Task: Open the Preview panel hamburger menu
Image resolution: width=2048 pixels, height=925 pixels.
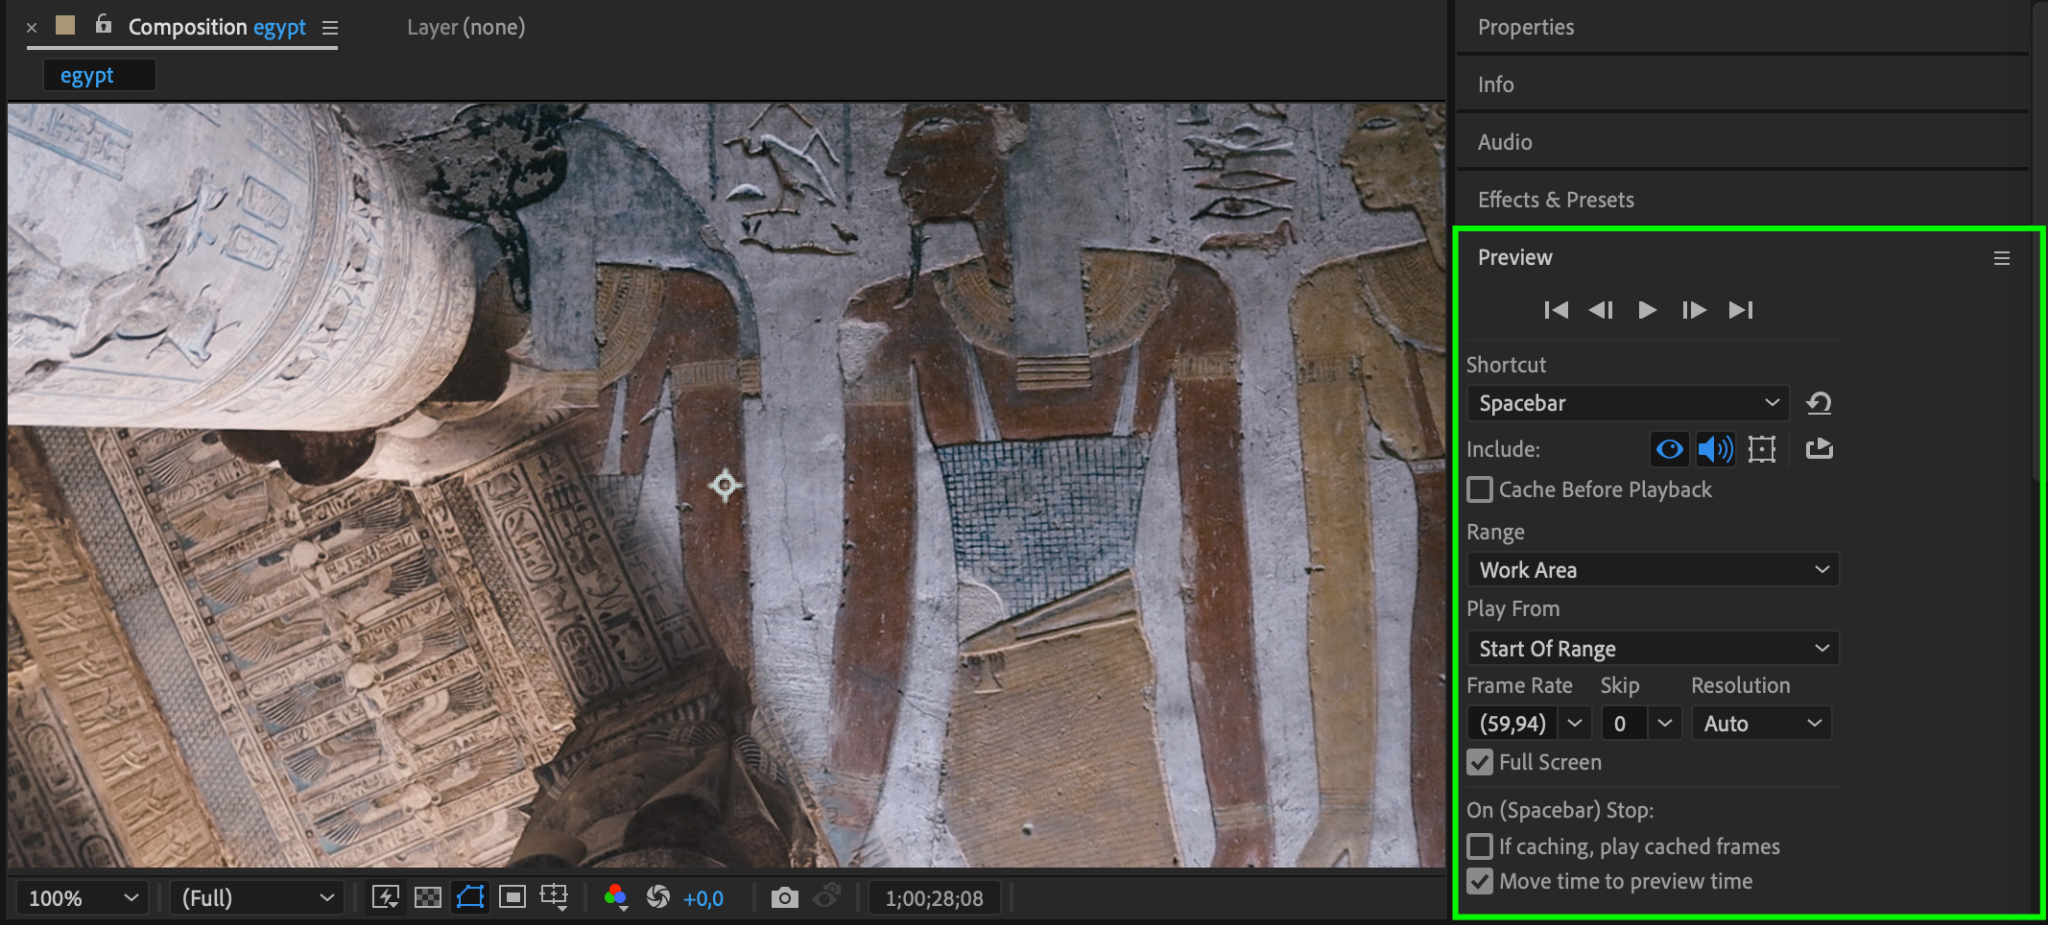Action: [x=2001, y=258]
